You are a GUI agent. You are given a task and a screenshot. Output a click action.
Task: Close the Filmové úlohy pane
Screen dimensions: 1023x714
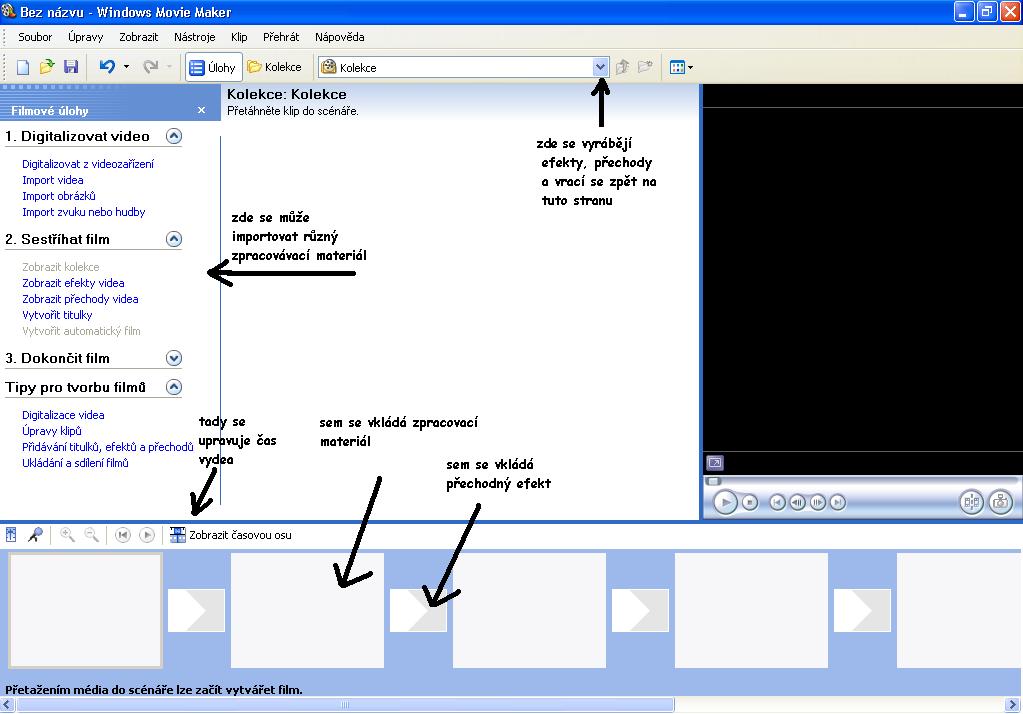[202, 110]
